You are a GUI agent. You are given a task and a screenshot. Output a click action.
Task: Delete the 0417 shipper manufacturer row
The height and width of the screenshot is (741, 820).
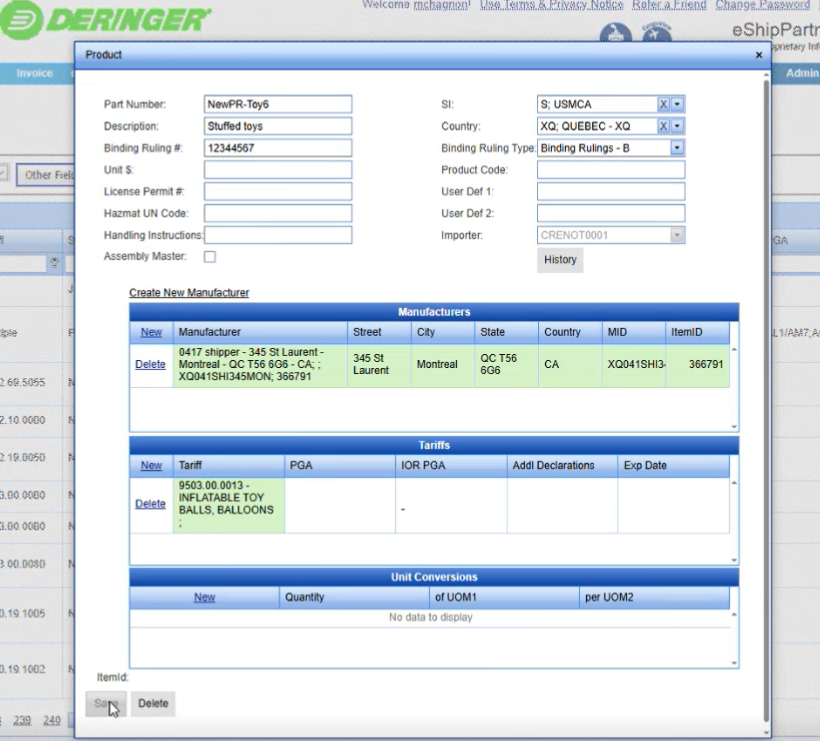(150, 365)
